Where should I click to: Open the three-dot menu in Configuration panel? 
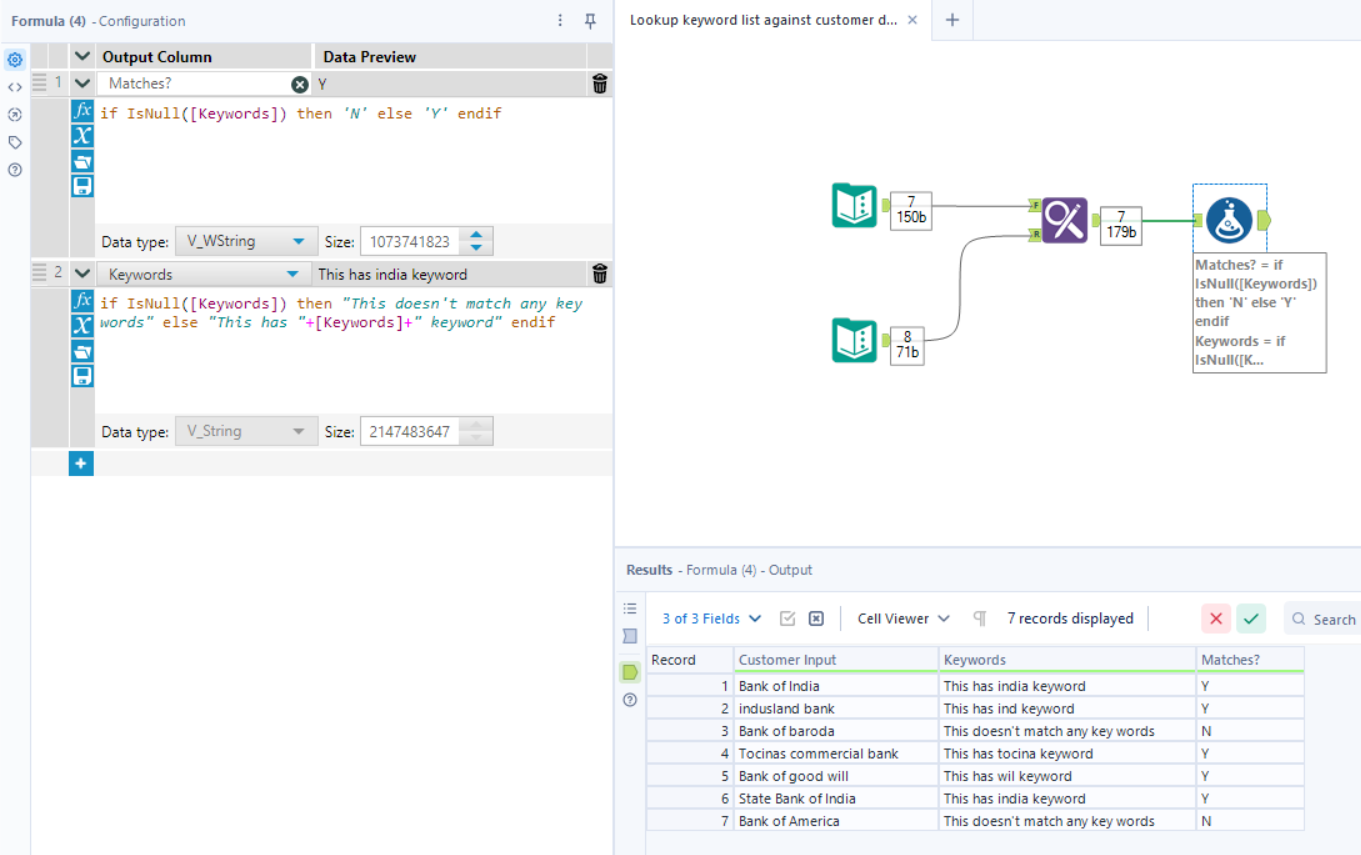point(559,21)
